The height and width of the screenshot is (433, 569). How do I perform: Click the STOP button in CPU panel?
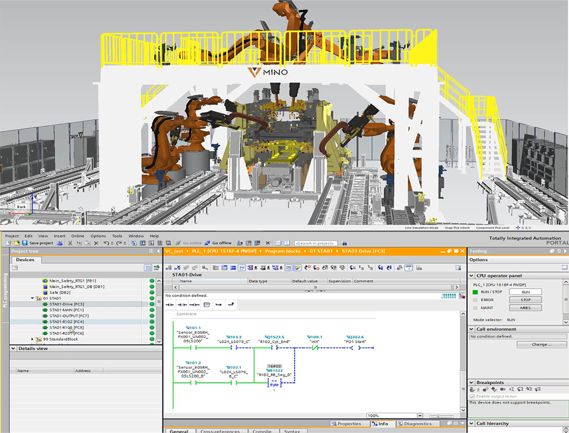pyautogui.click(x=525, y=300)
